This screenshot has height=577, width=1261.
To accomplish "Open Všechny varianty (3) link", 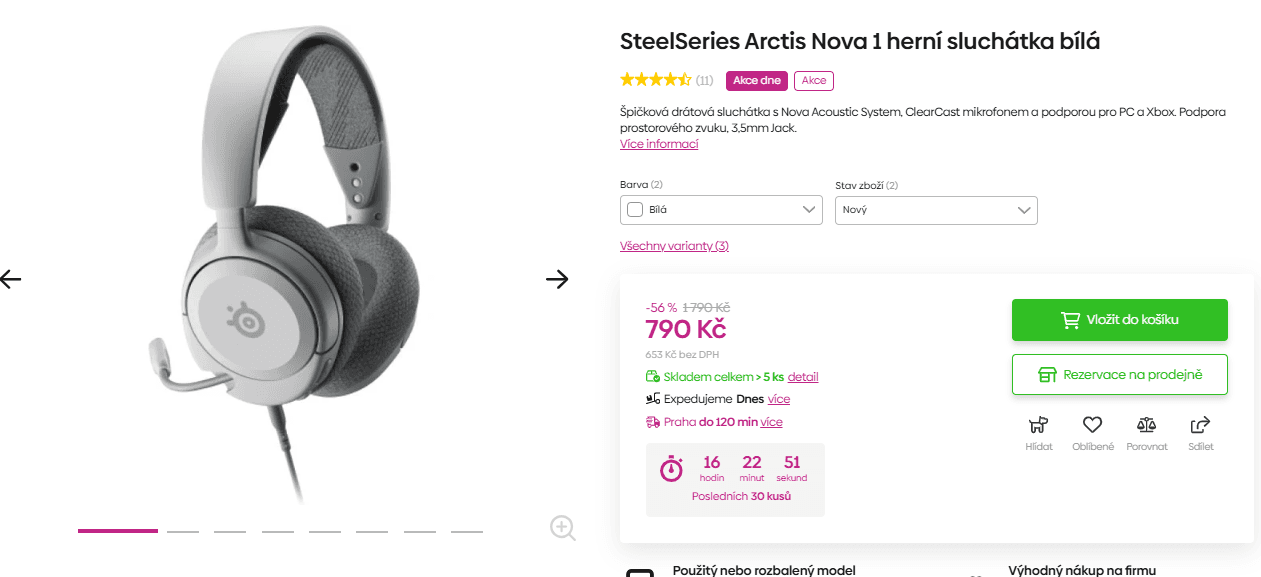I will coord(674,245).
